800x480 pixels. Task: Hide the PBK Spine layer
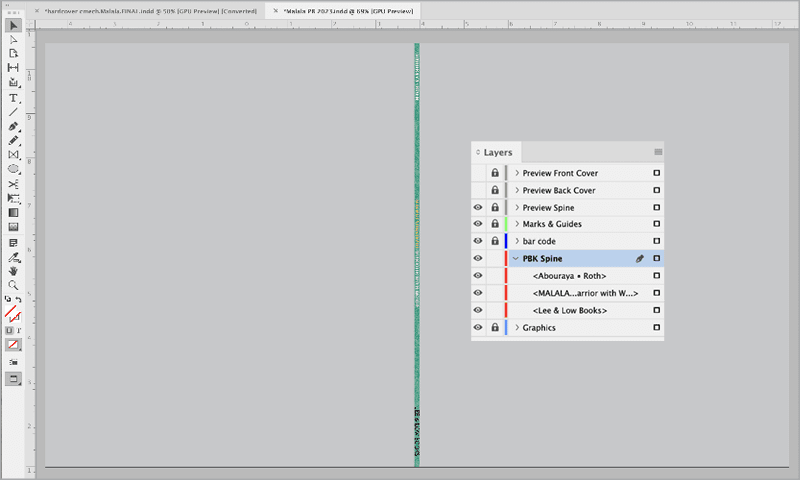(478, 258)
